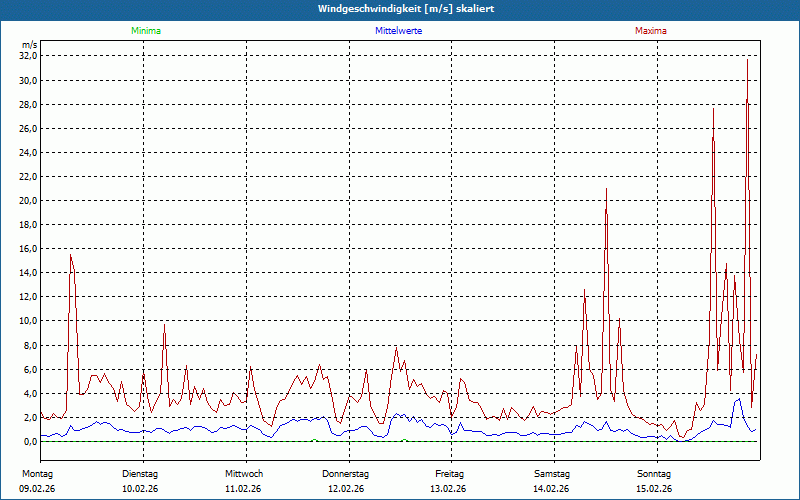The height and width of the screenshot is (500, 800).
Task: Click the Mittwoch day label
Action: (243, 473)
